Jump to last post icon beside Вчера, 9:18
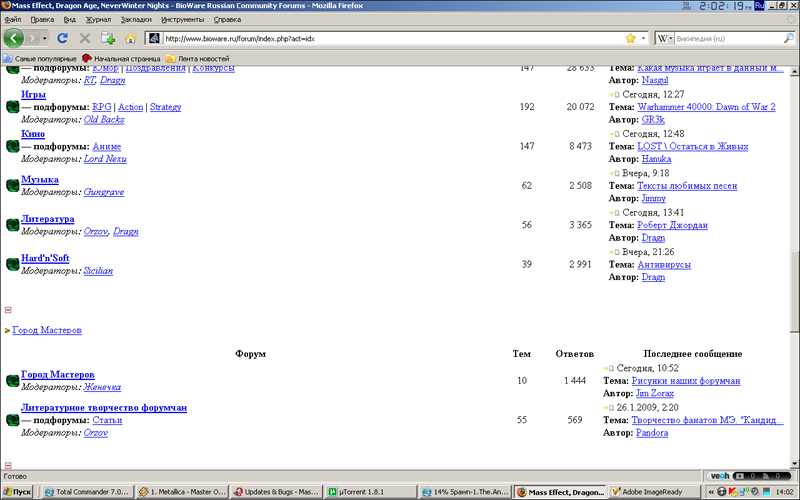This screenshot has width=800, height=500. (x=614, y=173)
